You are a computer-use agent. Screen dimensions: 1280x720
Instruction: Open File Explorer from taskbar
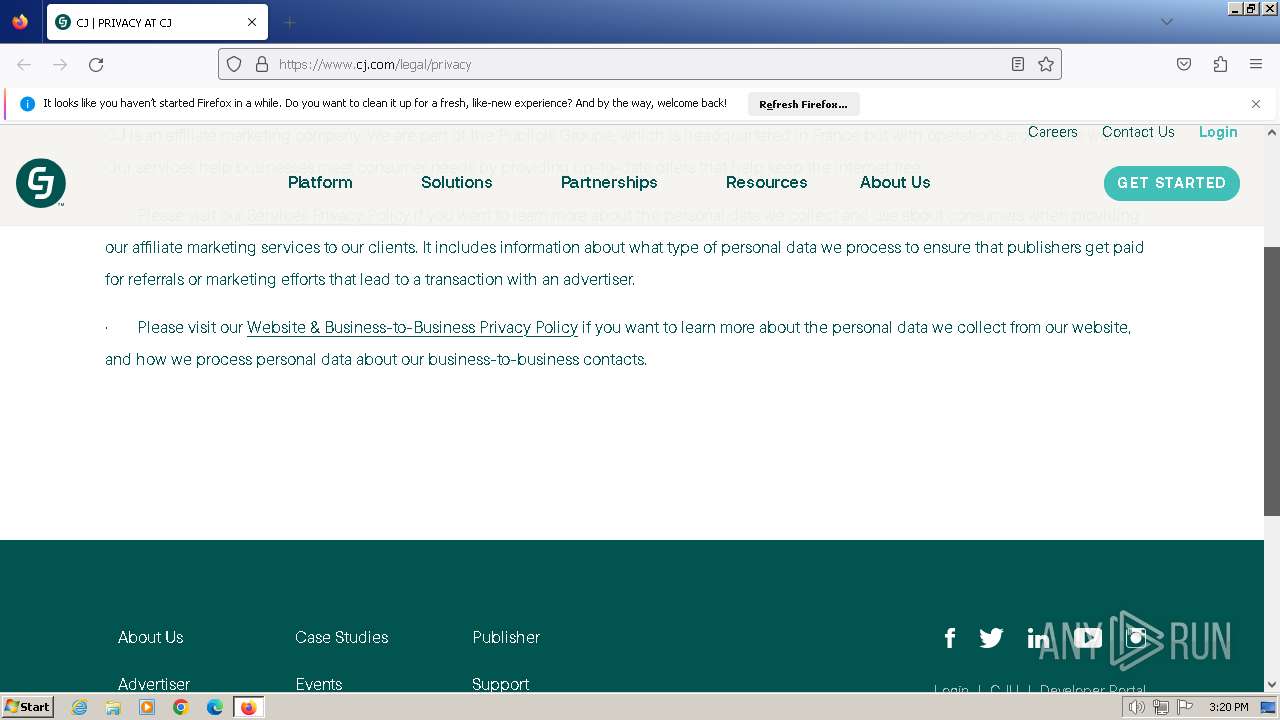tap(113, 707)
